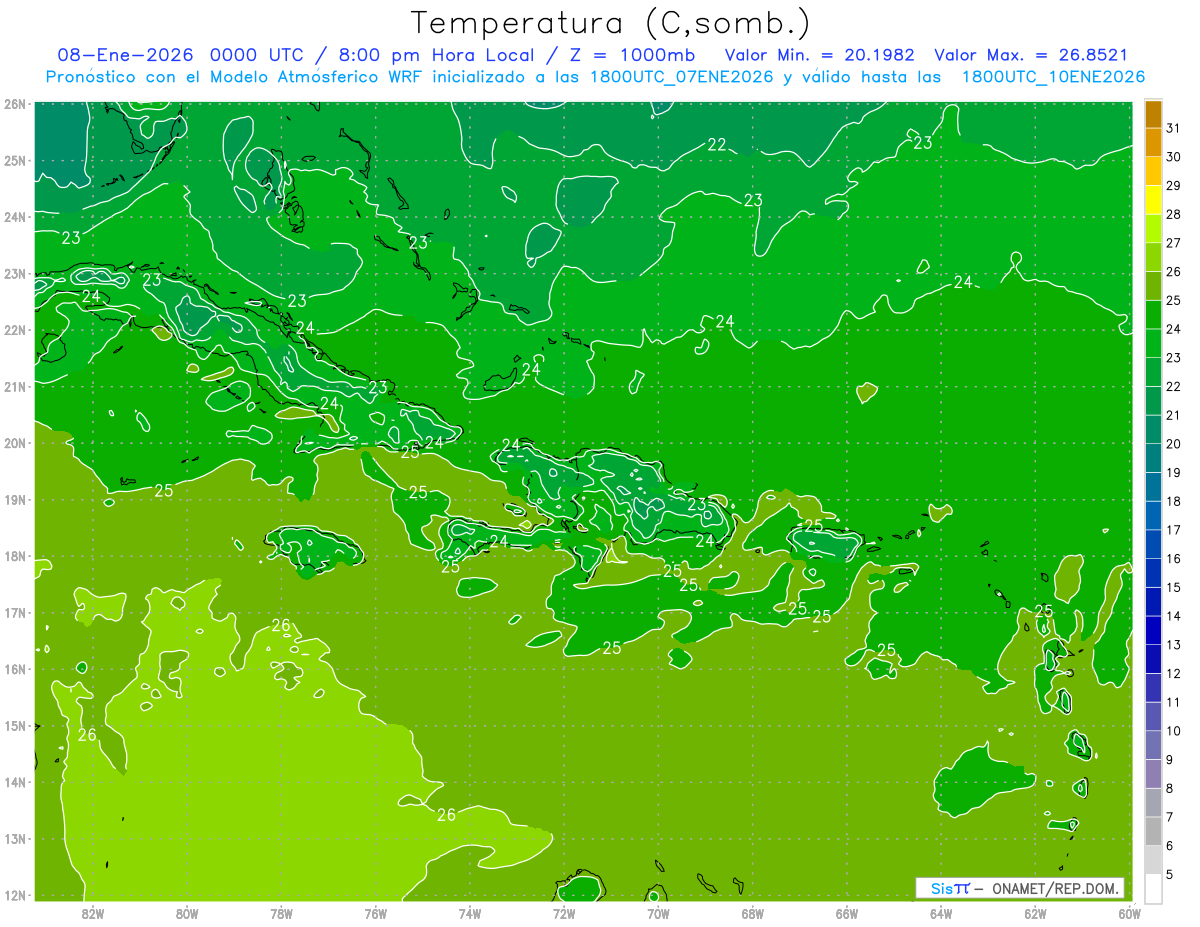Click the Valor Min. = 20.1982 value

(x=819, y=55)
